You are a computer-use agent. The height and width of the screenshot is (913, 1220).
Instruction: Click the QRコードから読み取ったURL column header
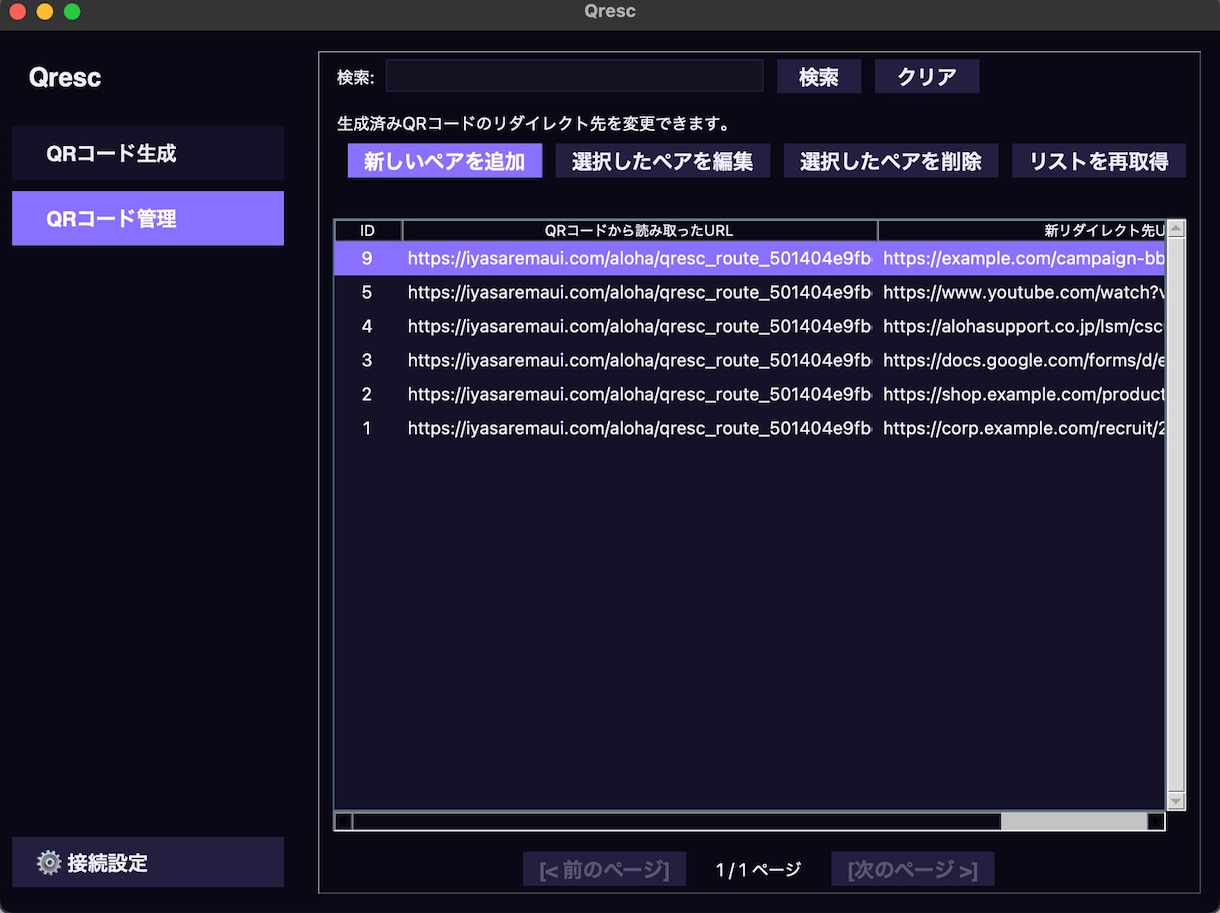pyautogui.click(x=640, y=231)
